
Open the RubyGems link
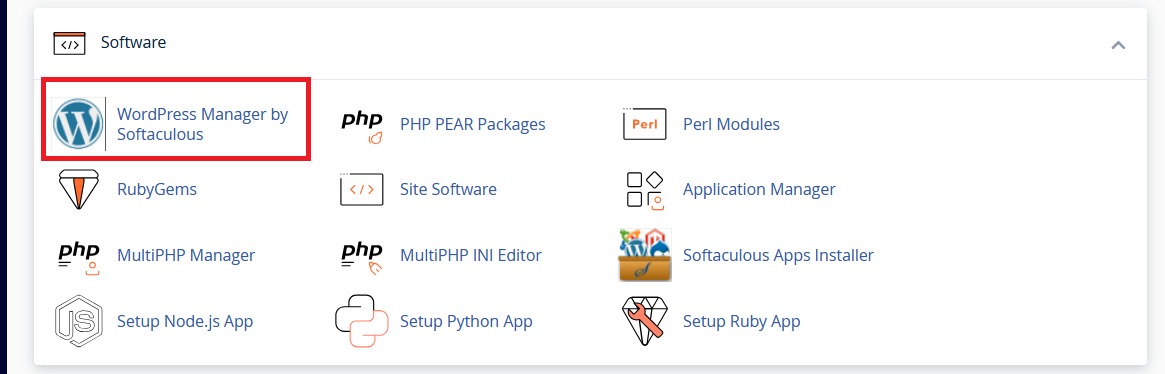pos(157,190)
